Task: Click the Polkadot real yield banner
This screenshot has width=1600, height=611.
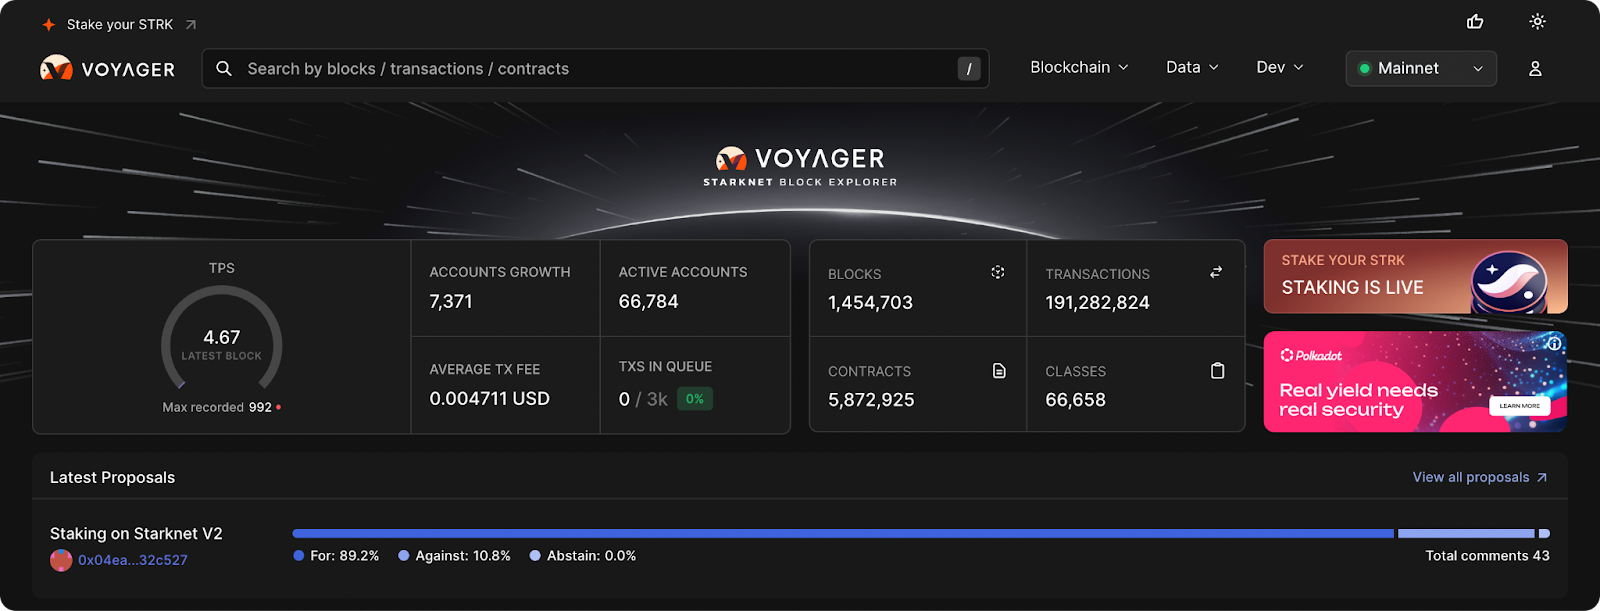Action: click(1415, 382)
